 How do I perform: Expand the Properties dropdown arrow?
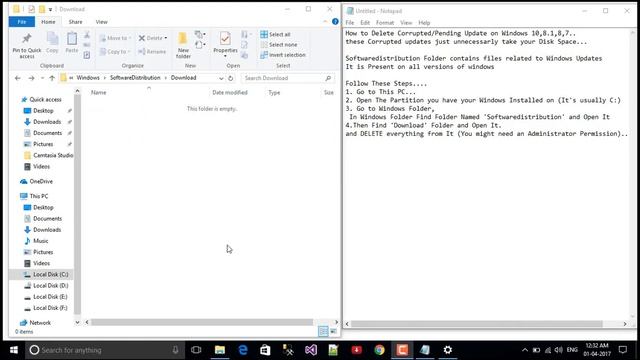[x=225, y=56]
